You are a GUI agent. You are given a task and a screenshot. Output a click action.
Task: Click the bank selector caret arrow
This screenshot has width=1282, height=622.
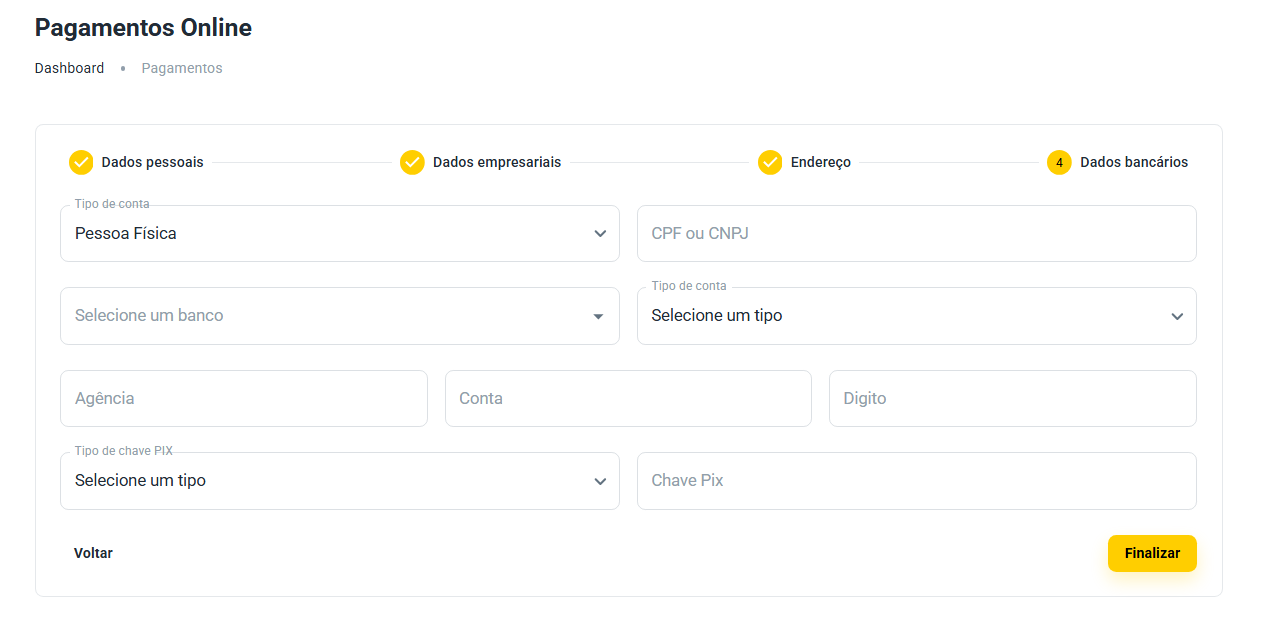click(x=598, y=316)
